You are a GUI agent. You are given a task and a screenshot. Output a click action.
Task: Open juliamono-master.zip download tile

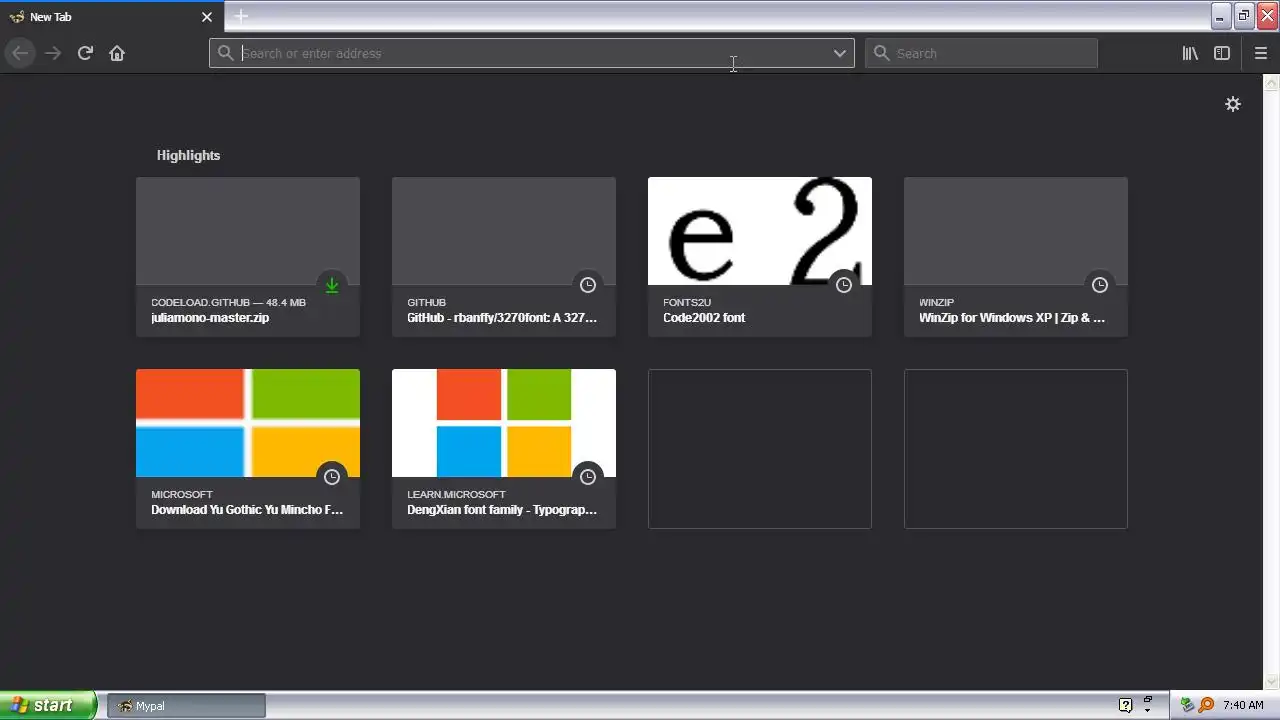coord(248,257)
